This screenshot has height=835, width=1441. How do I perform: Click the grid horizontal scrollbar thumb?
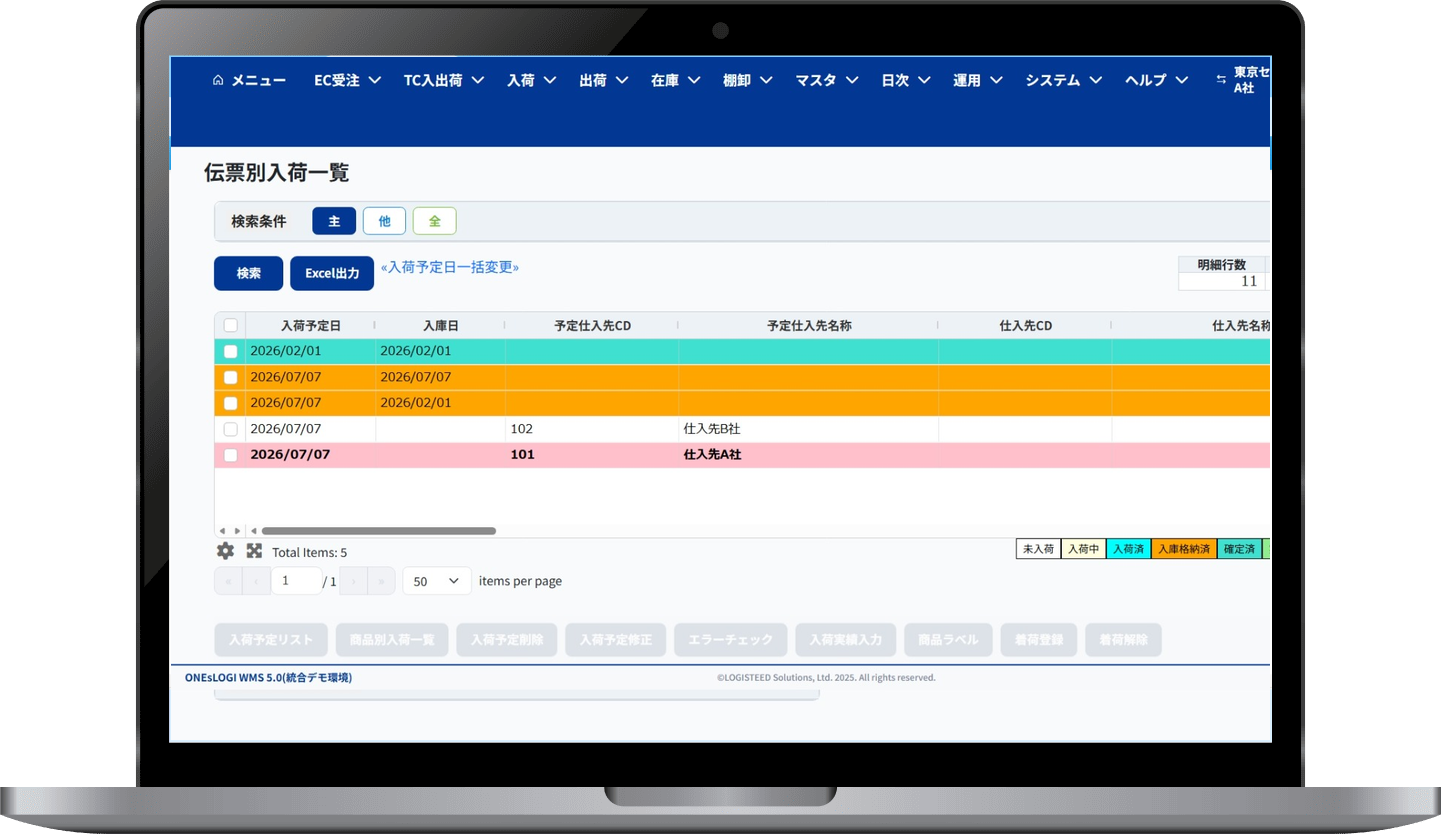[378, 531]
